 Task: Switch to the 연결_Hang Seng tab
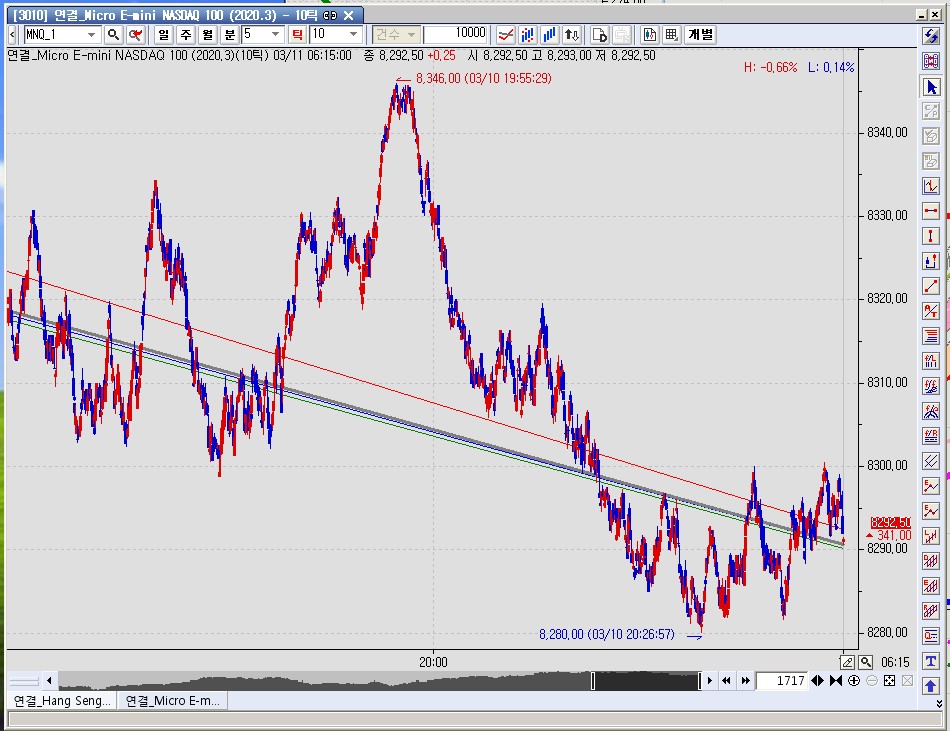(x=61, y=701)
